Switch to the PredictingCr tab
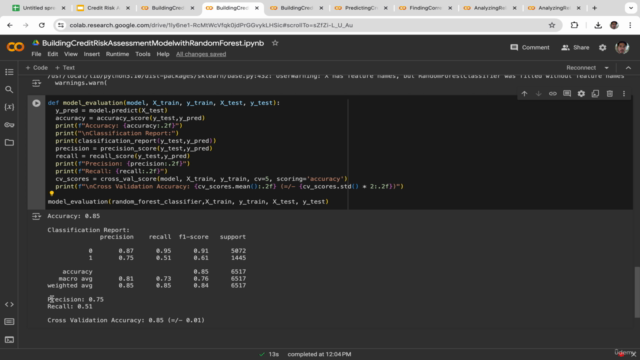The height and width of the screenshot is (360, 640). 361,8
